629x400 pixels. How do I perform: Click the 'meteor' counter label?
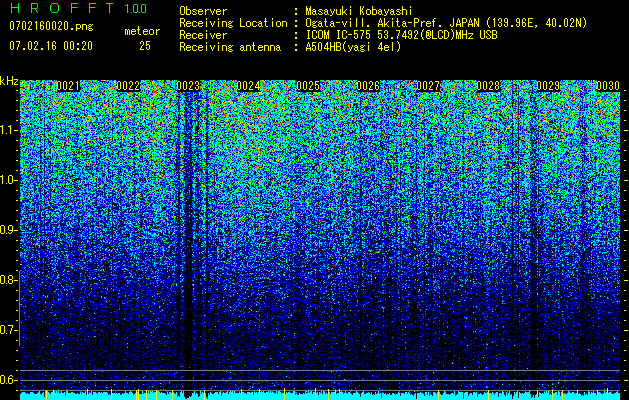(142, 31)
